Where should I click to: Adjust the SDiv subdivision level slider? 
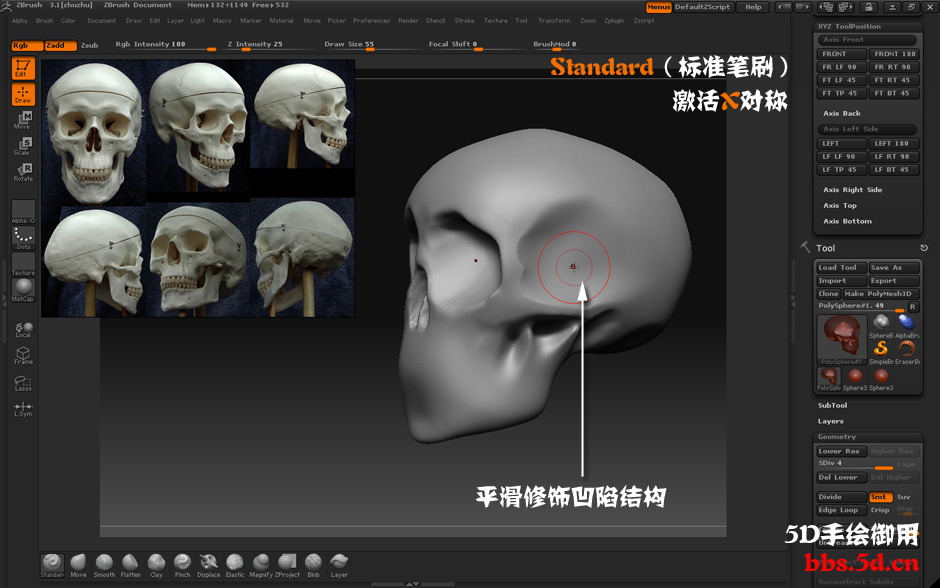tap(855, 464)
